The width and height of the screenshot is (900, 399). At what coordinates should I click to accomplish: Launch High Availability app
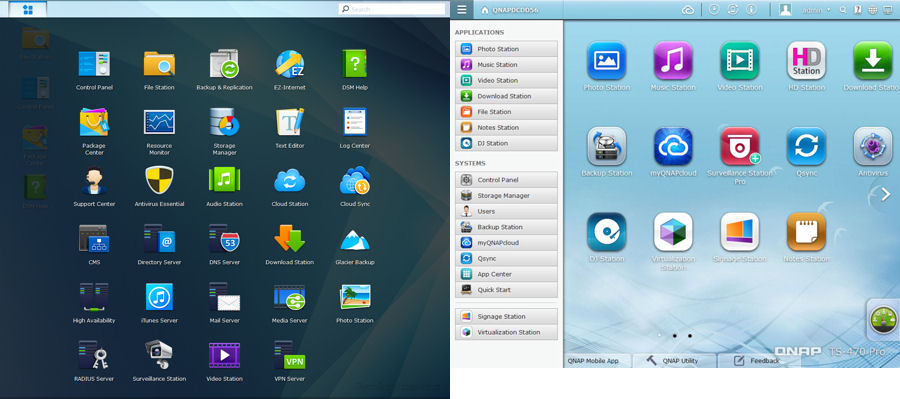click(94, 297)
